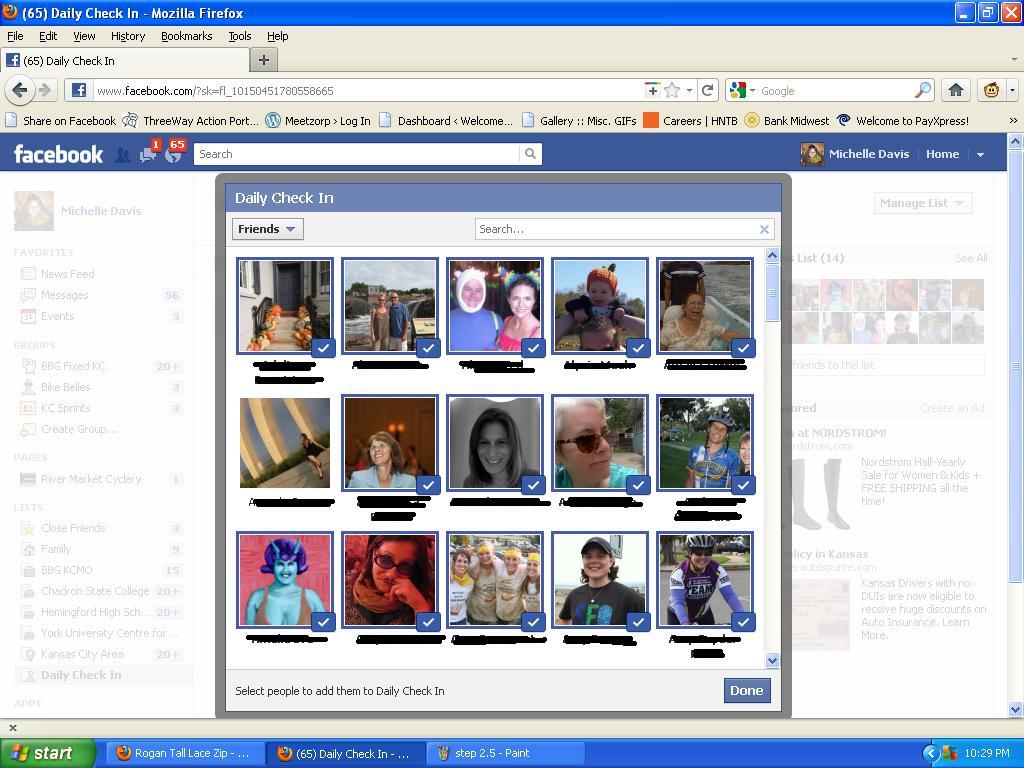Uncheck the couple standing by the waterfall
1024x768 pixels.
coord(390,306)
